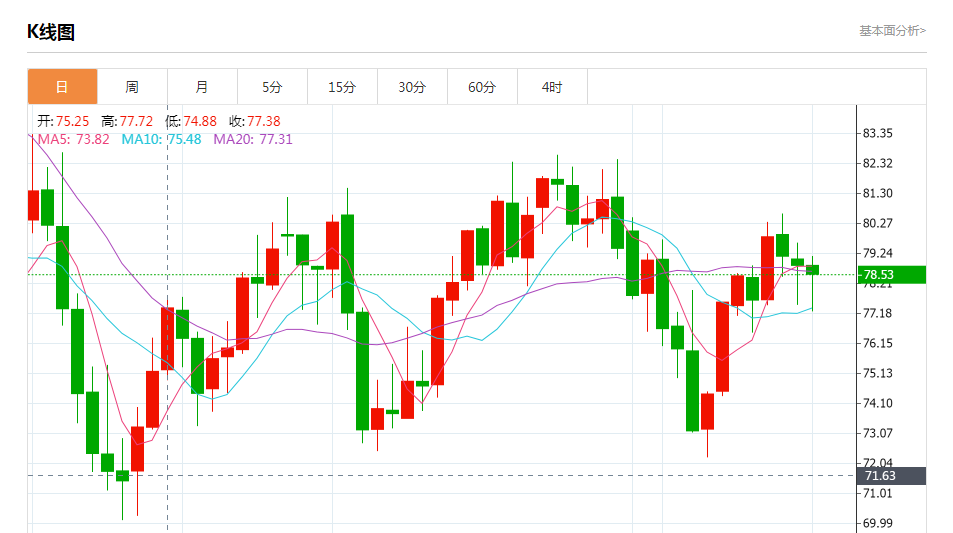
Task: Click the 69.99 axis label
Action: (x=877, y=523)
